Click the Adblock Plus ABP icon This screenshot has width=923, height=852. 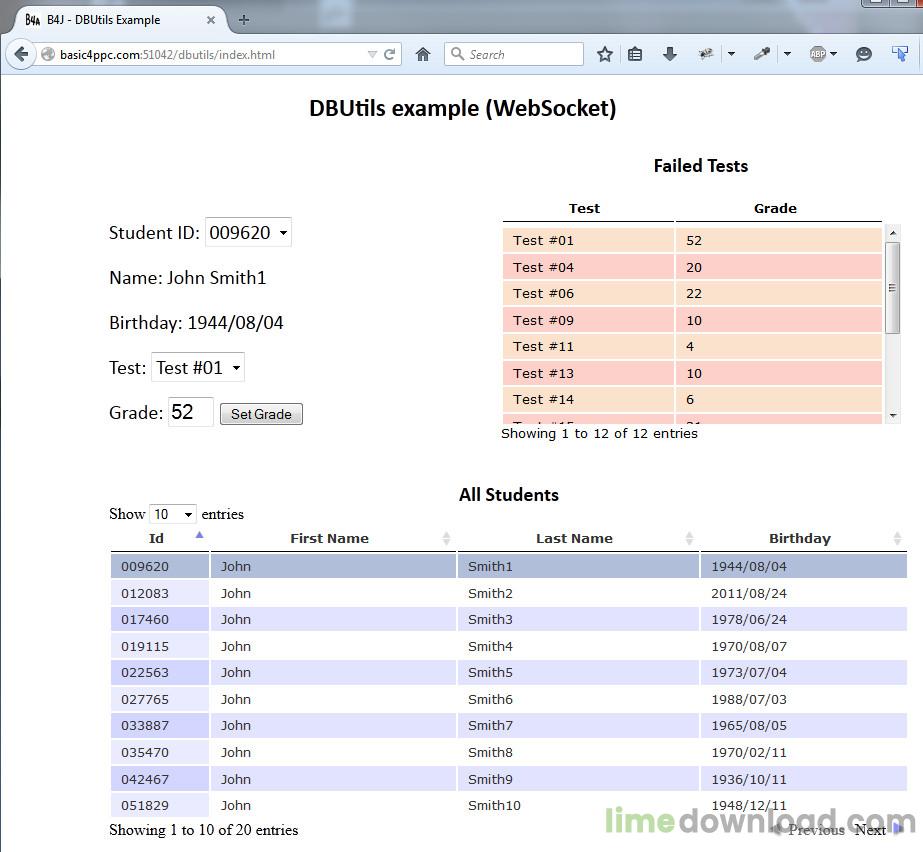[x=817, y=55]
